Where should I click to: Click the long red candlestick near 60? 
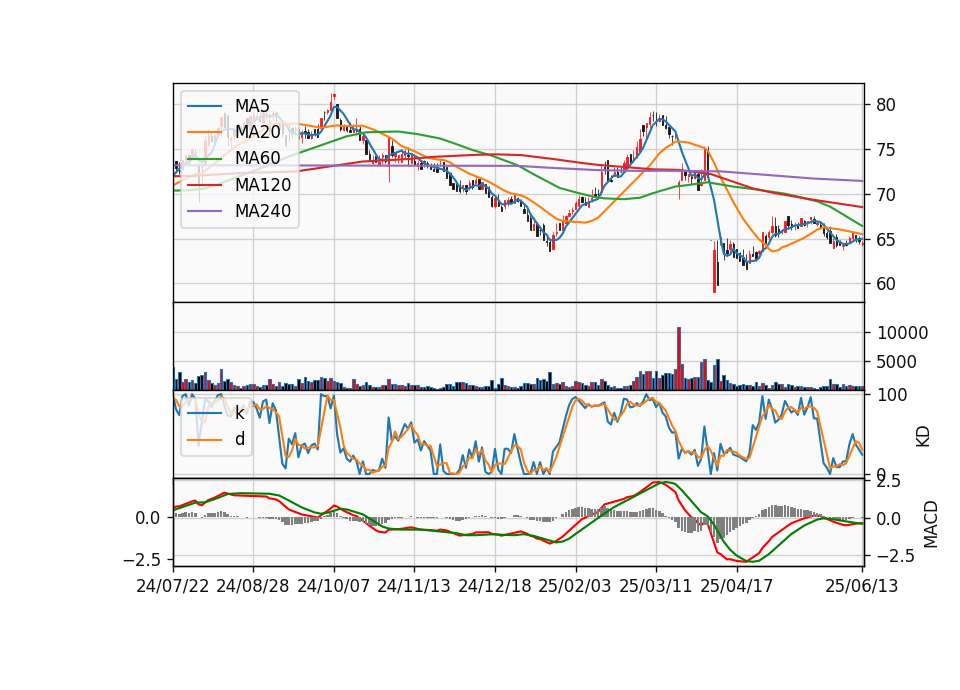point(714,267)
